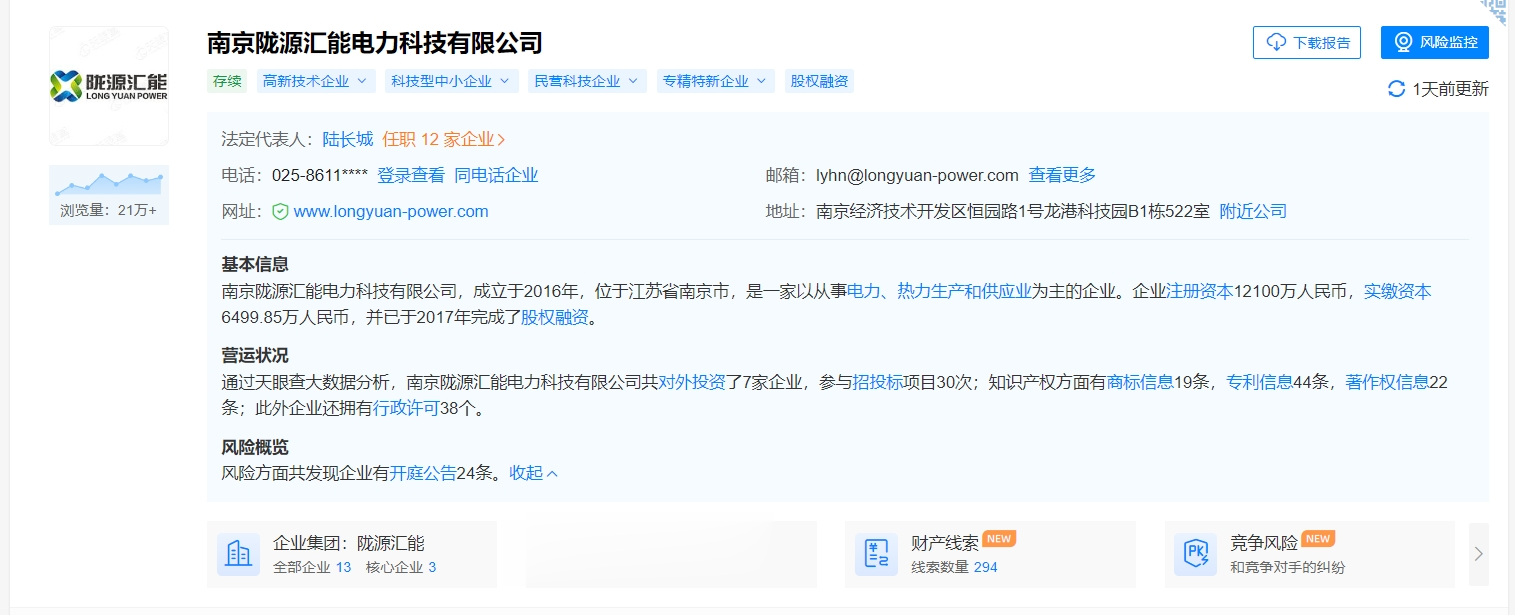Open 任职 12 家企业 link
Viewport: 1515px width, 615px height.
(x=444, y=140)
